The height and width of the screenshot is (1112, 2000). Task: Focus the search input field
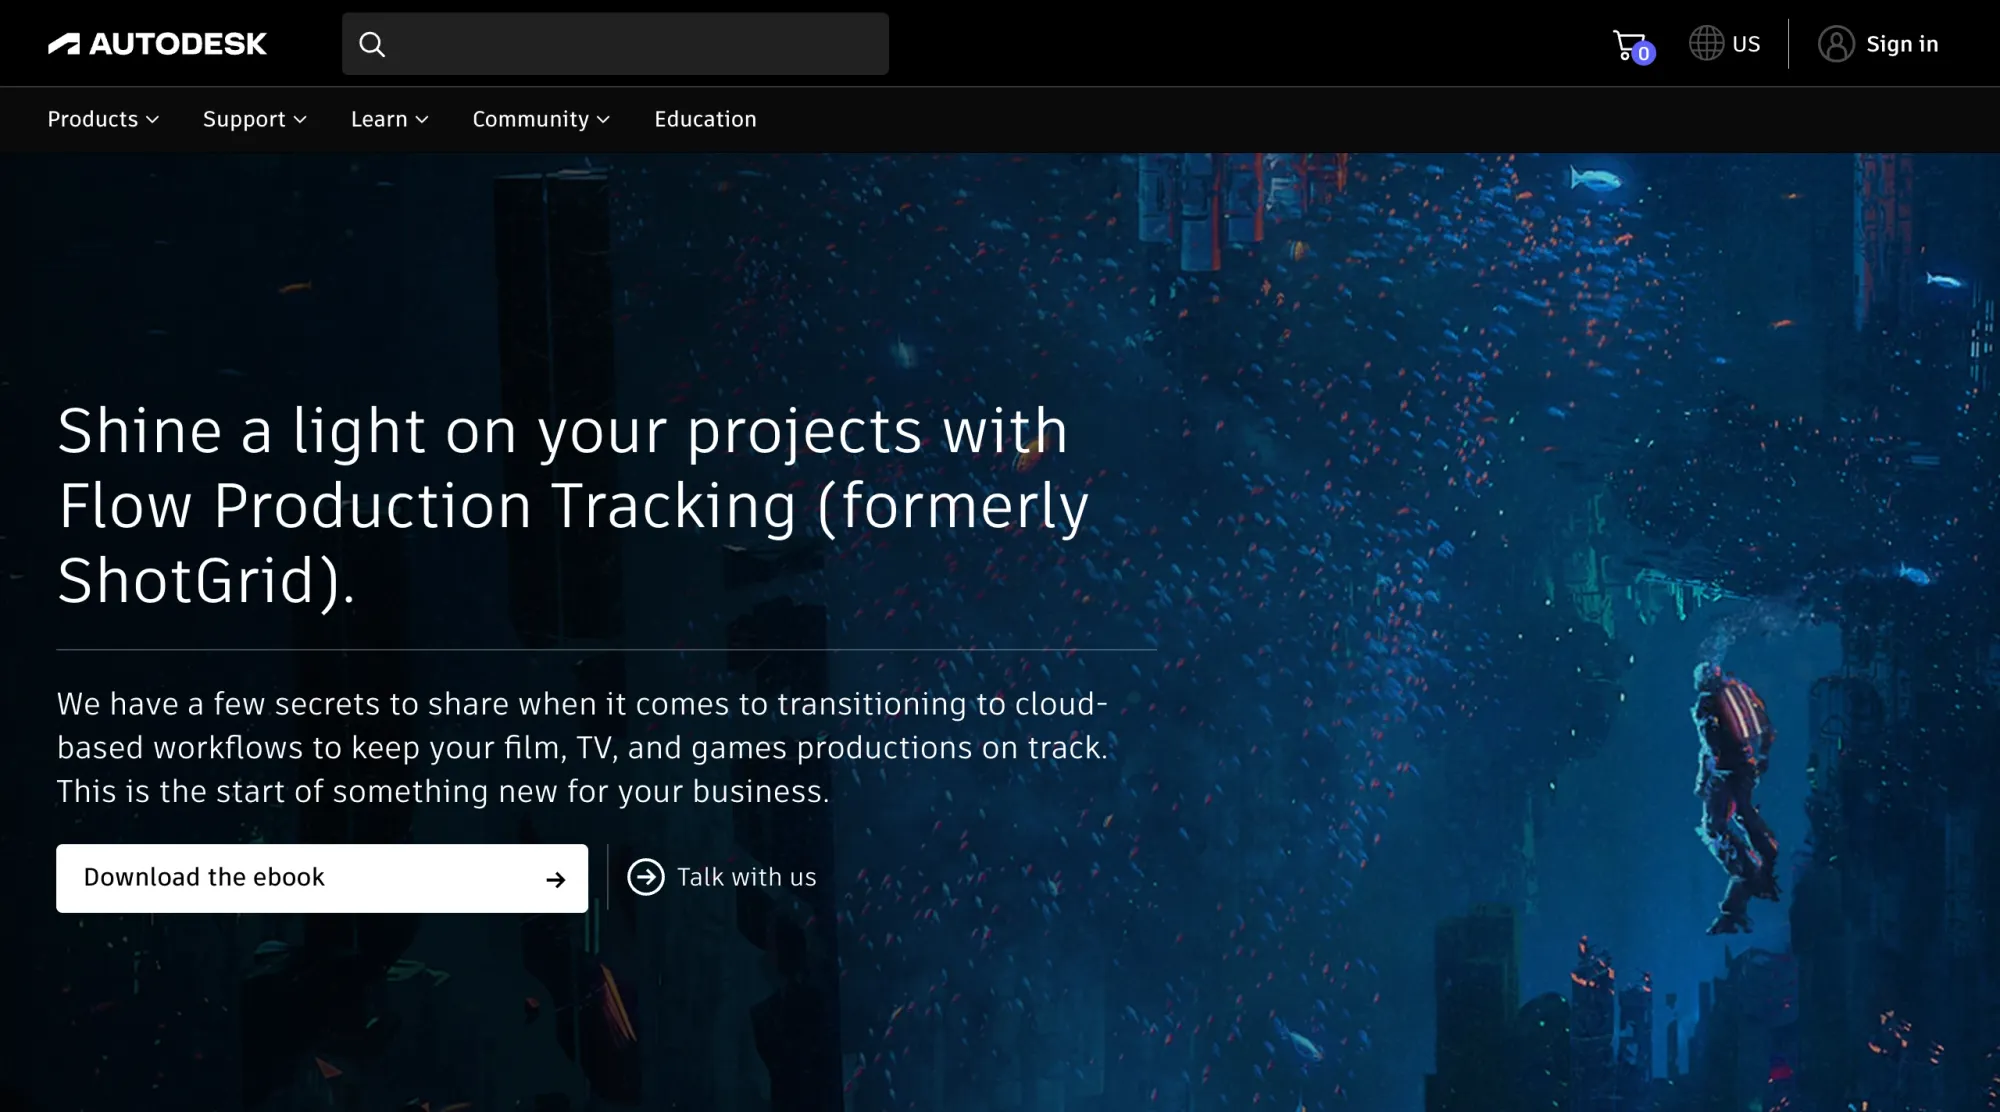click(x=615, y=44)
